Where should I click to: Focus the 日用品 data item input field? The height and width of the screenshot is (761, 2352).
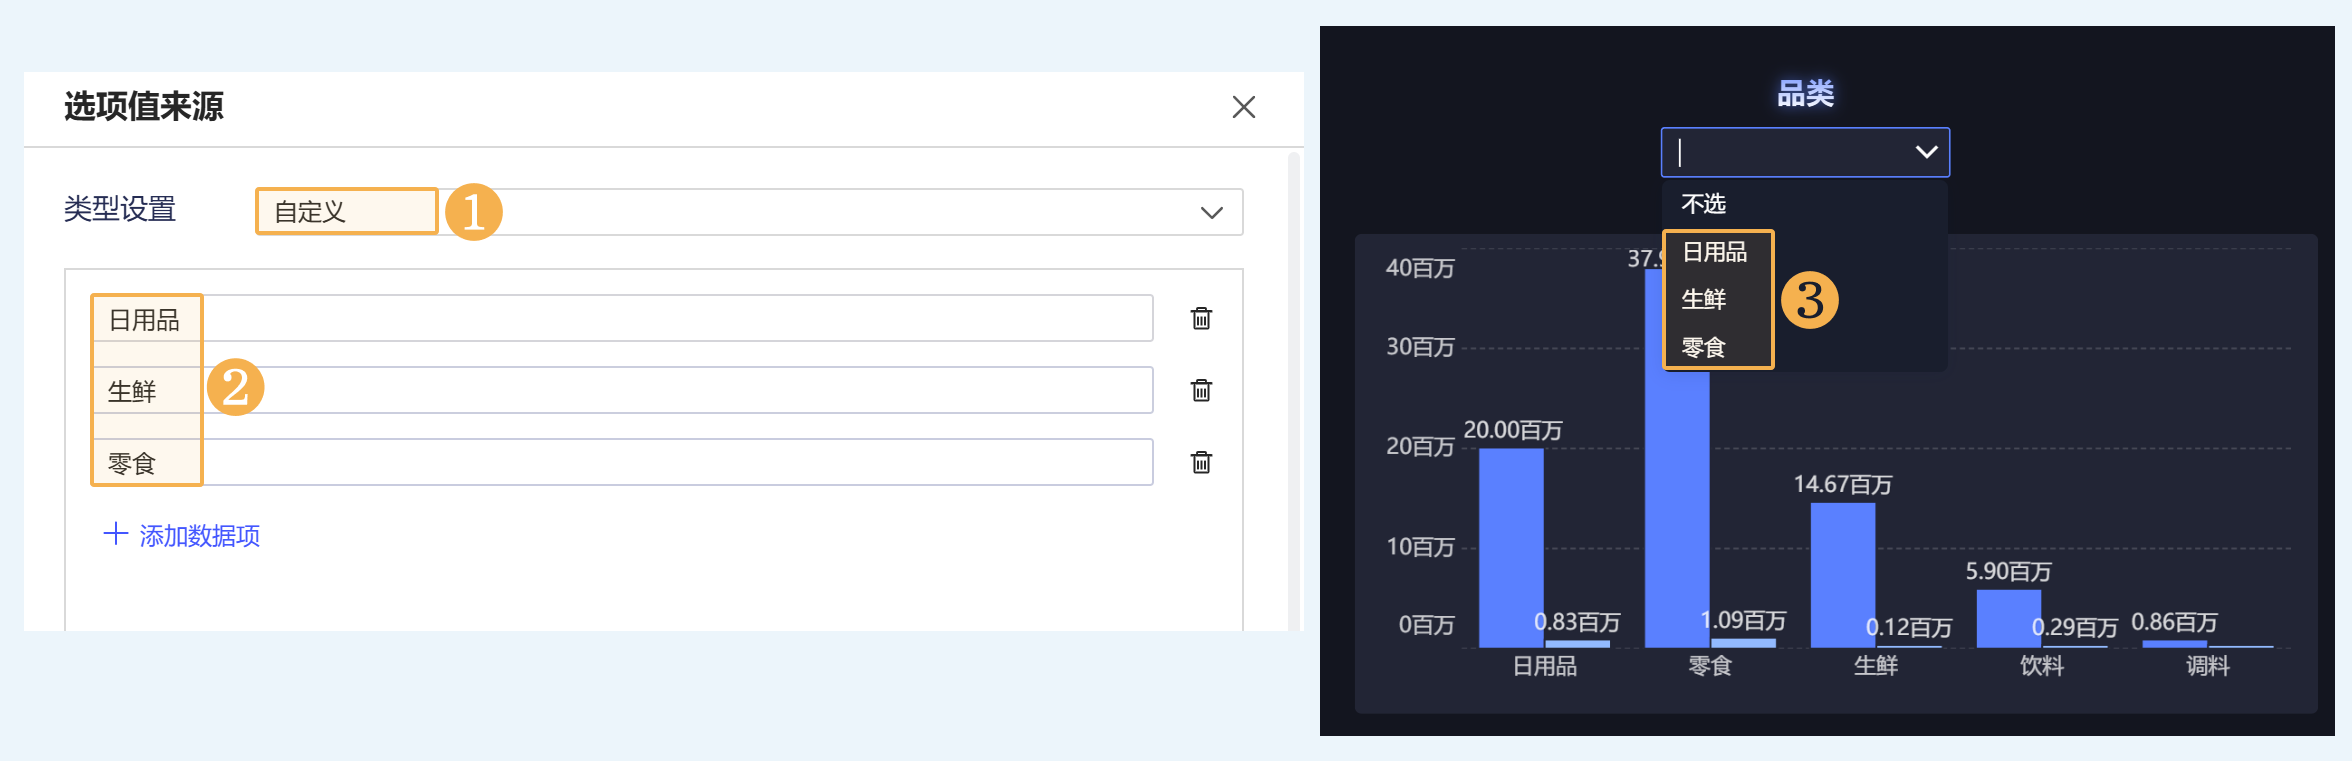(x=623, y=318)
